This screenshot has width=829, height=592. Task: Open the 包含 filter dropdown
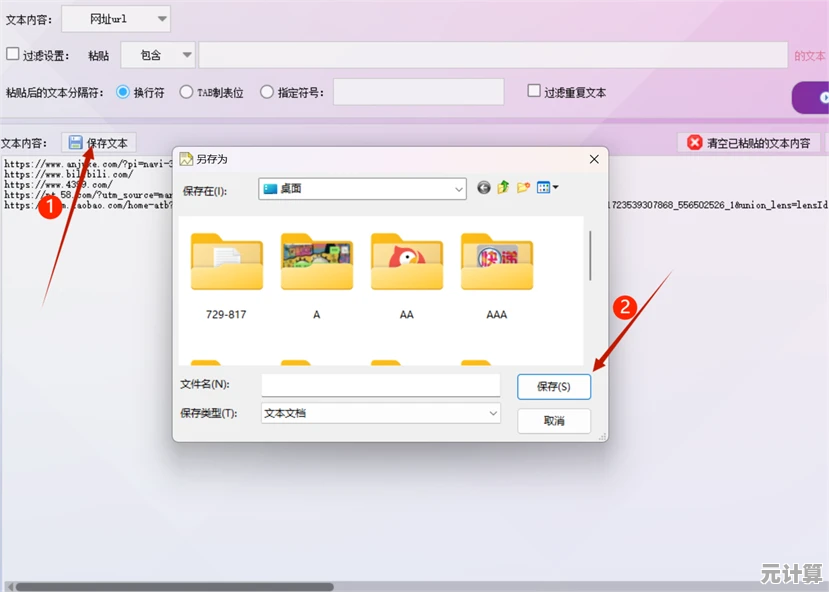(158, 55)
